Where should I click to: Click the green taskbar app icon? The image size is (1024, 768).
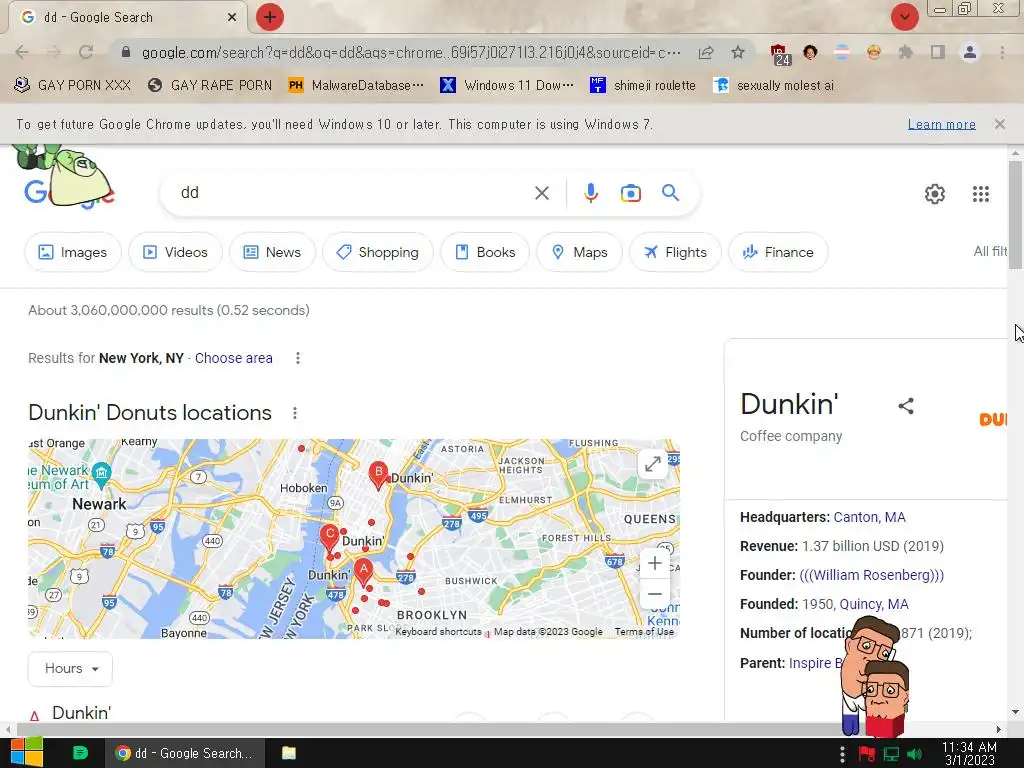tap(80, 753)
